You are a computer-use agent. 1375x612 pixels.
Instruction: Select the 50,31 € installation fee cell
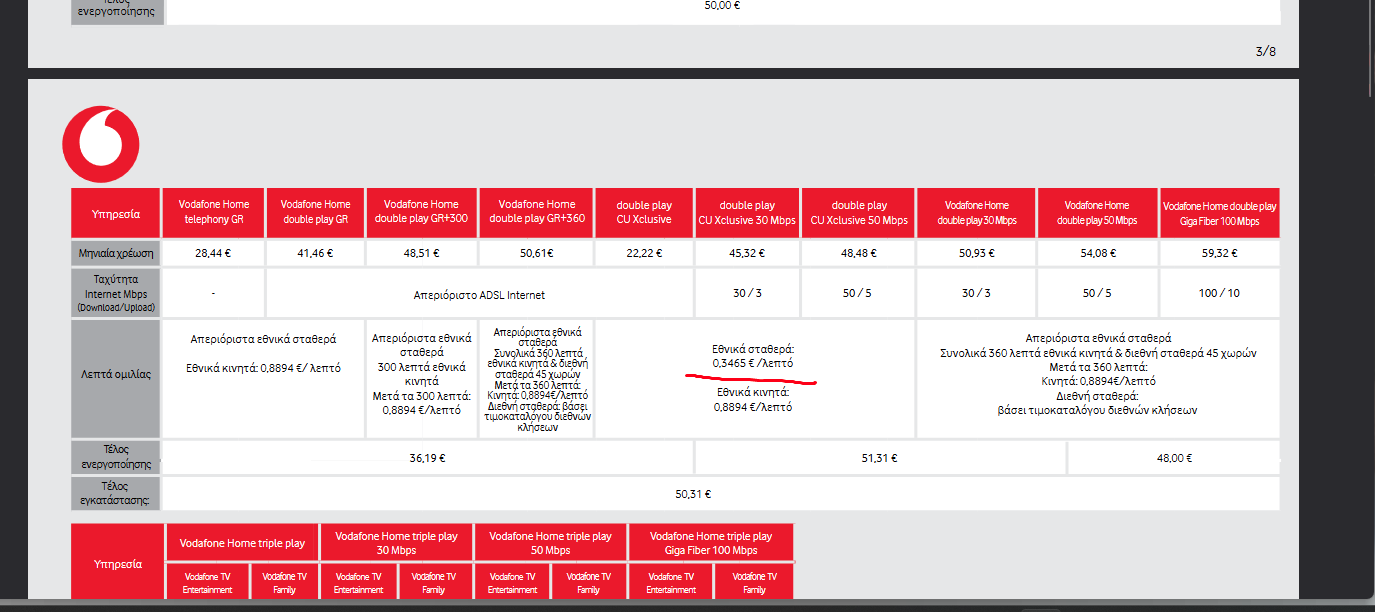(x=721, y=493)
